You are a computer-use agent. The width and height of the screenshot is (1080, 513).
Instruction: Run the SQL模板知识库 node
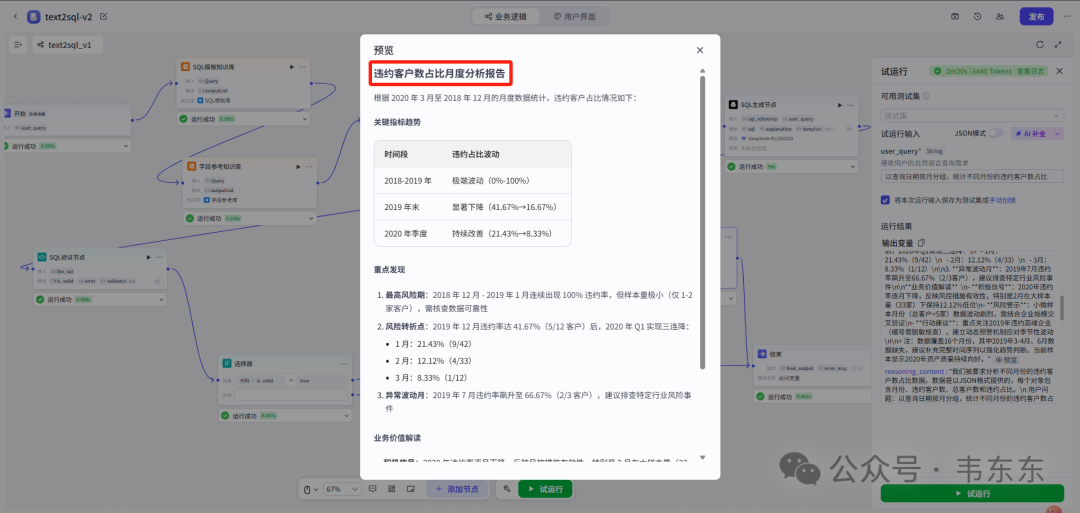click(x=292, y=67)
